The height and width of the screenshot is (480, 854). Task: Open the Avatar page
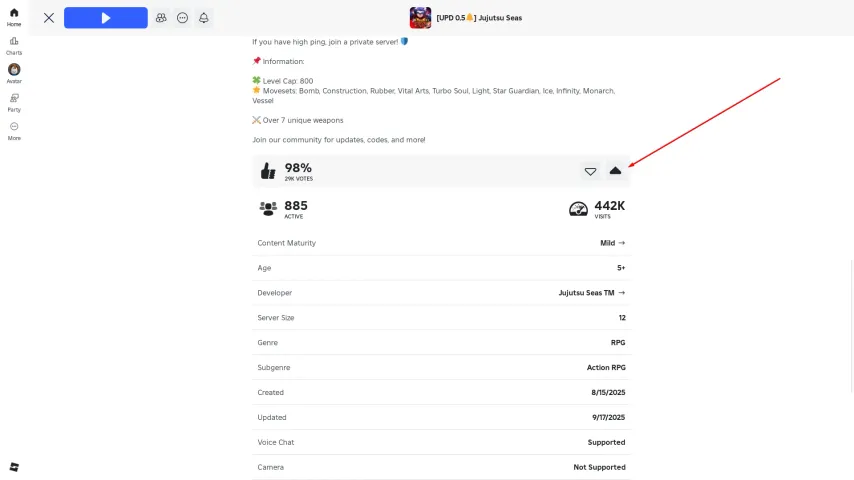click(14, 74)
